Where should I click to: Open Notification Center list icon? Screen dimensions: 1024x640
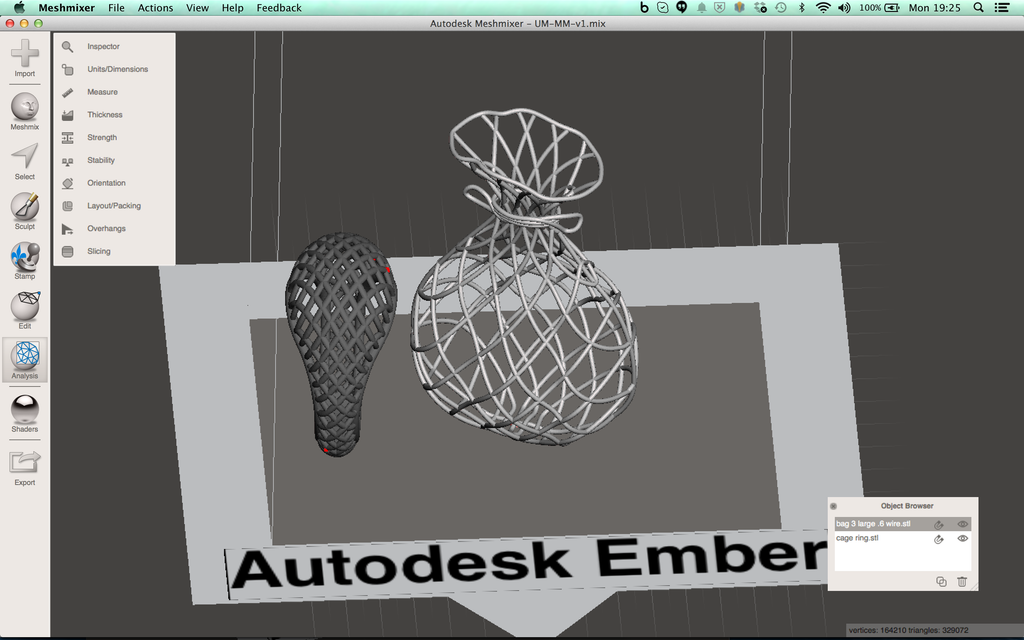1002,8
